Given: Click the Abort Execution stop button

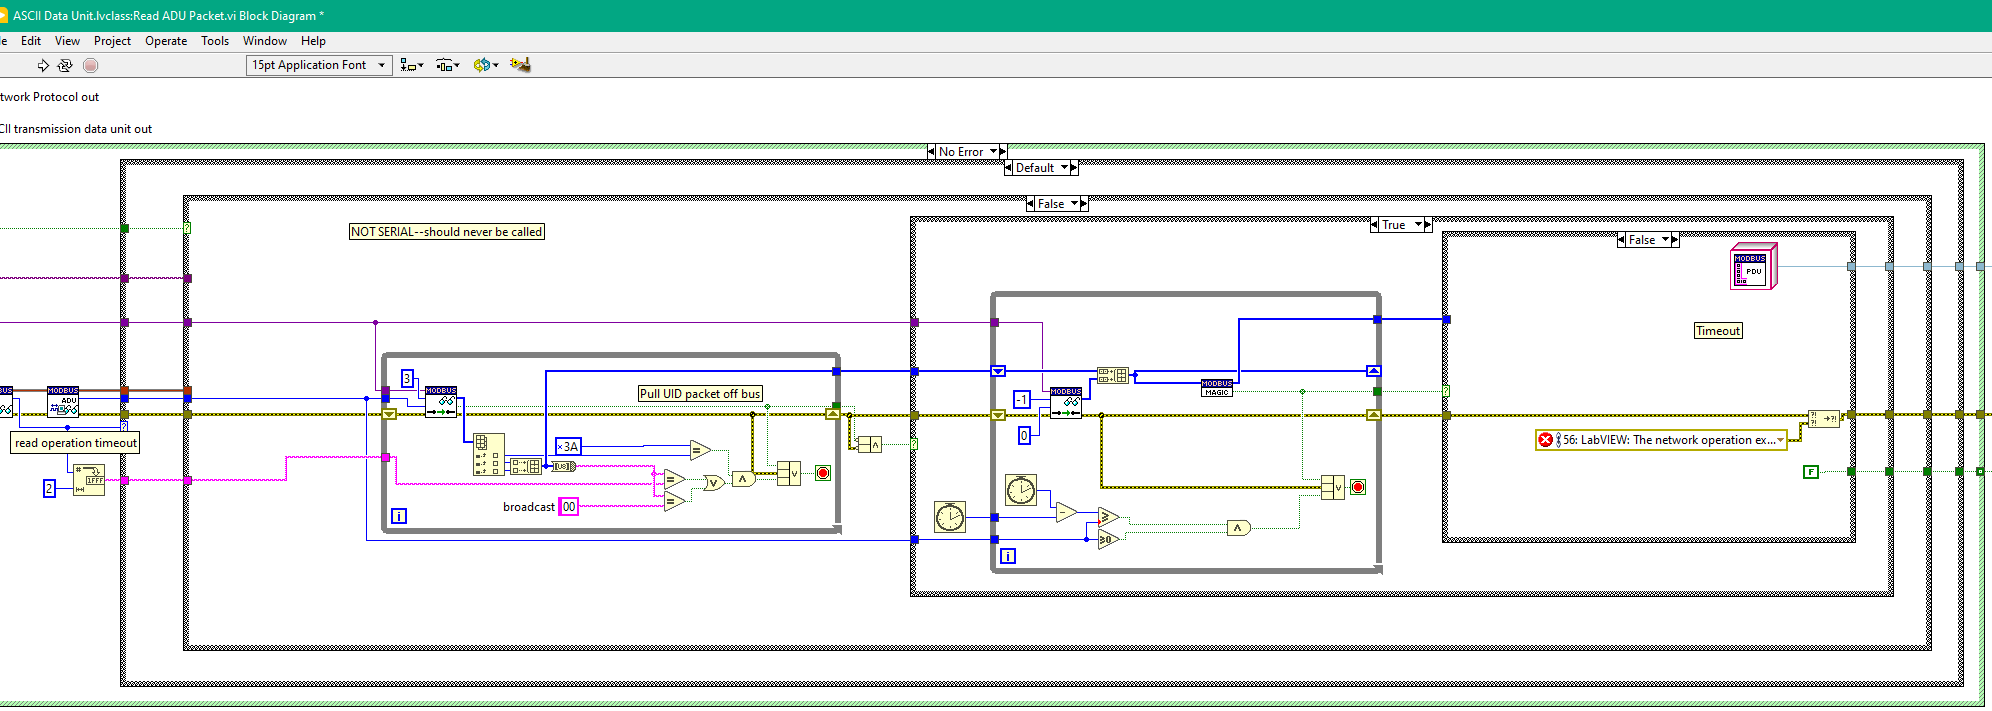Looking at the screenshot, I should [90, 66].
